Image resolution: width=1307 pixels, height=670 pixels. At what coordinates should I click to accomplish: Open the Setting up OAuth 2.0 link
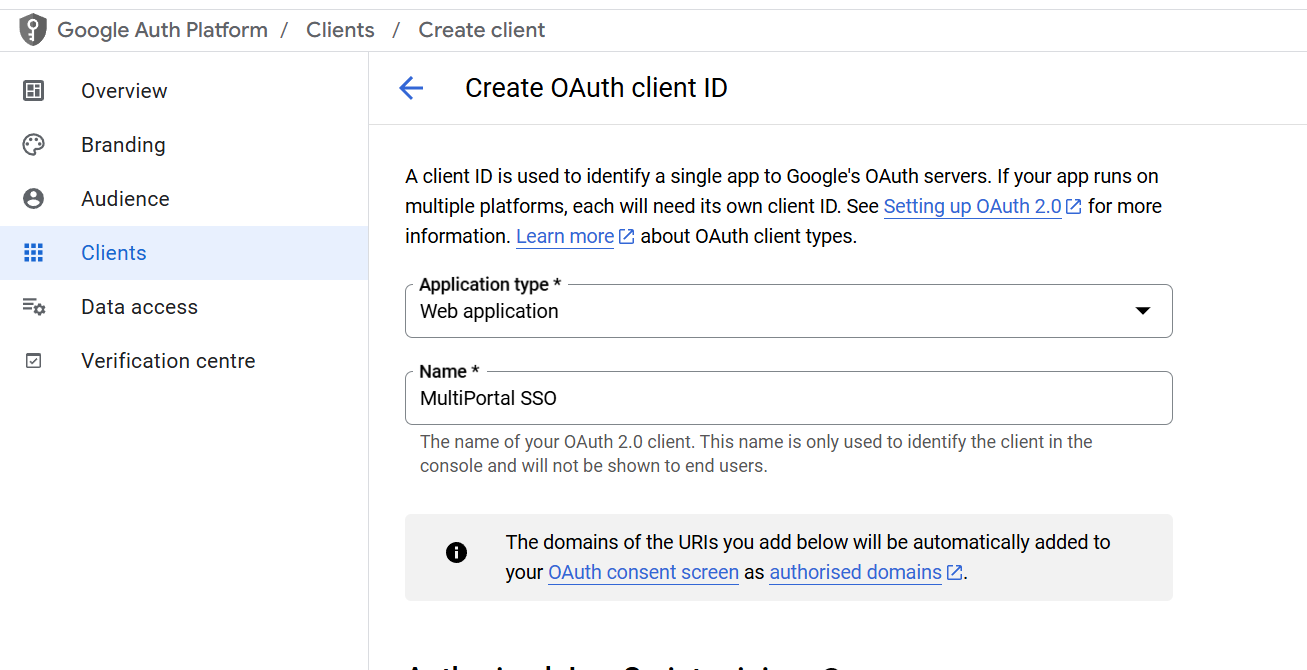click(972, 207)
